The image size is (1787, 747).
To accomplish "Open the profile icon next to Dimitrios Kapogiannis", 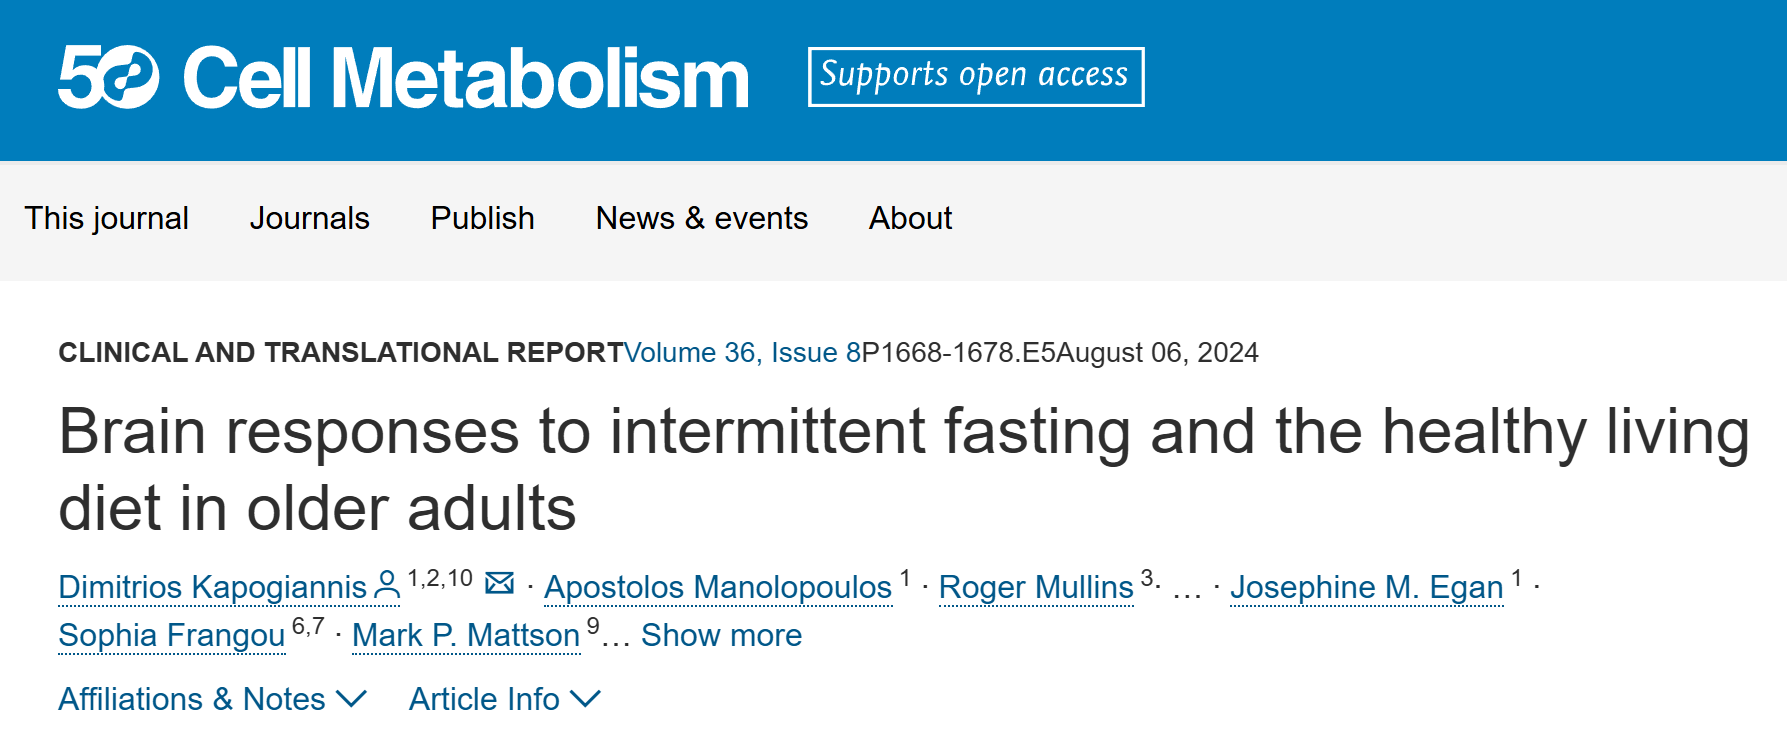I will 386,585.
